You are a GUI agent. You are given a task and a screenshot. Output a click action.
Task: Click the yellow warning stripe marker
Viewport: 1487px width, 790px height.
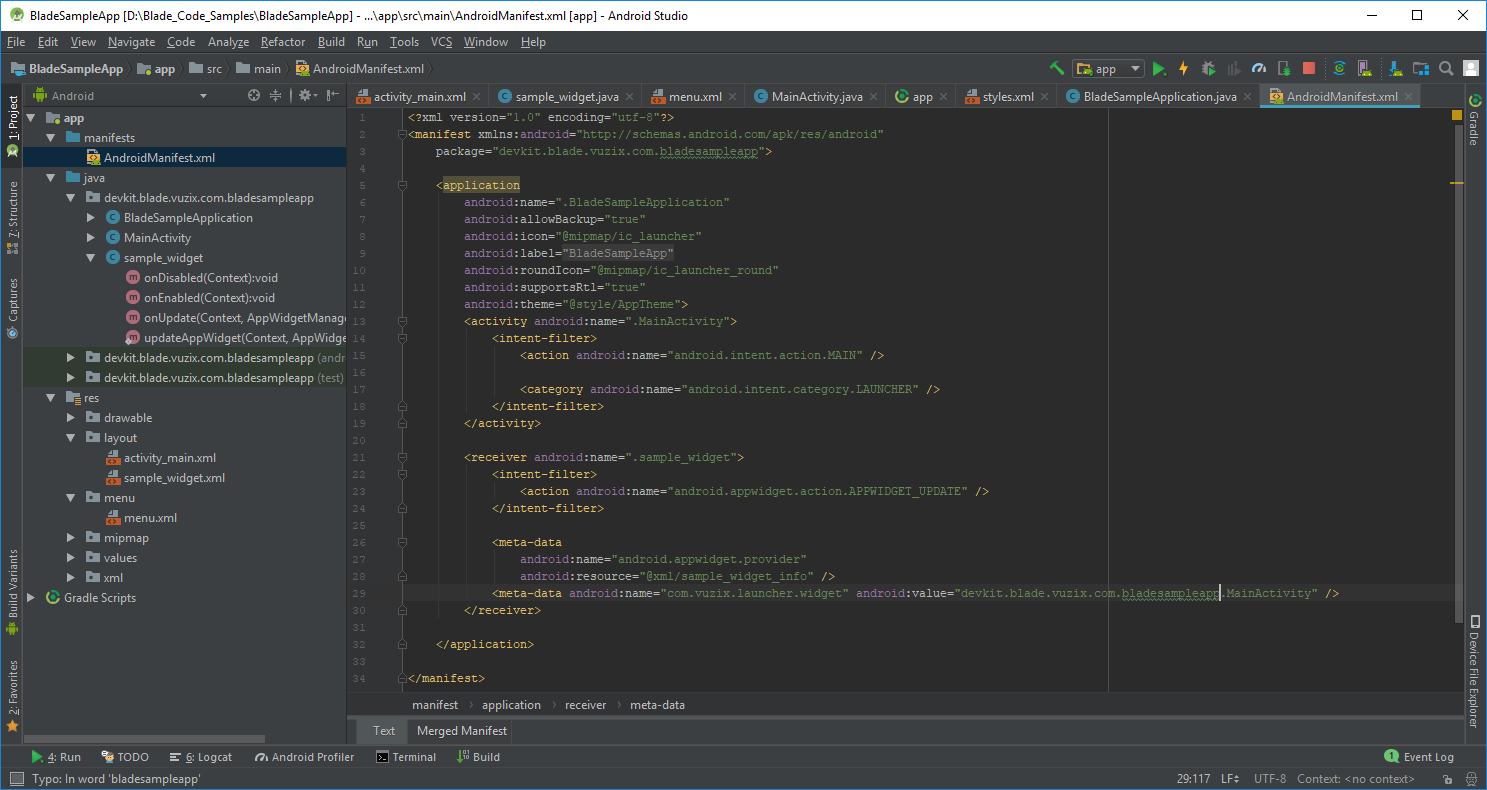1457,183
